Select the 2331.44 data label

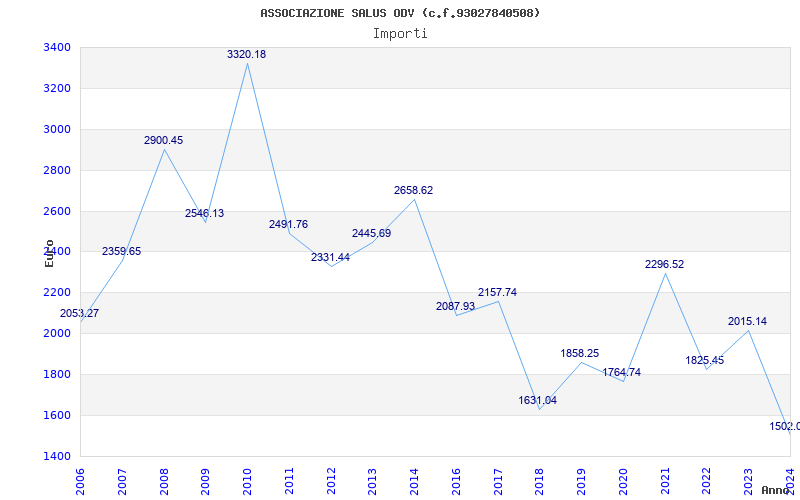[x=331, y=257]
